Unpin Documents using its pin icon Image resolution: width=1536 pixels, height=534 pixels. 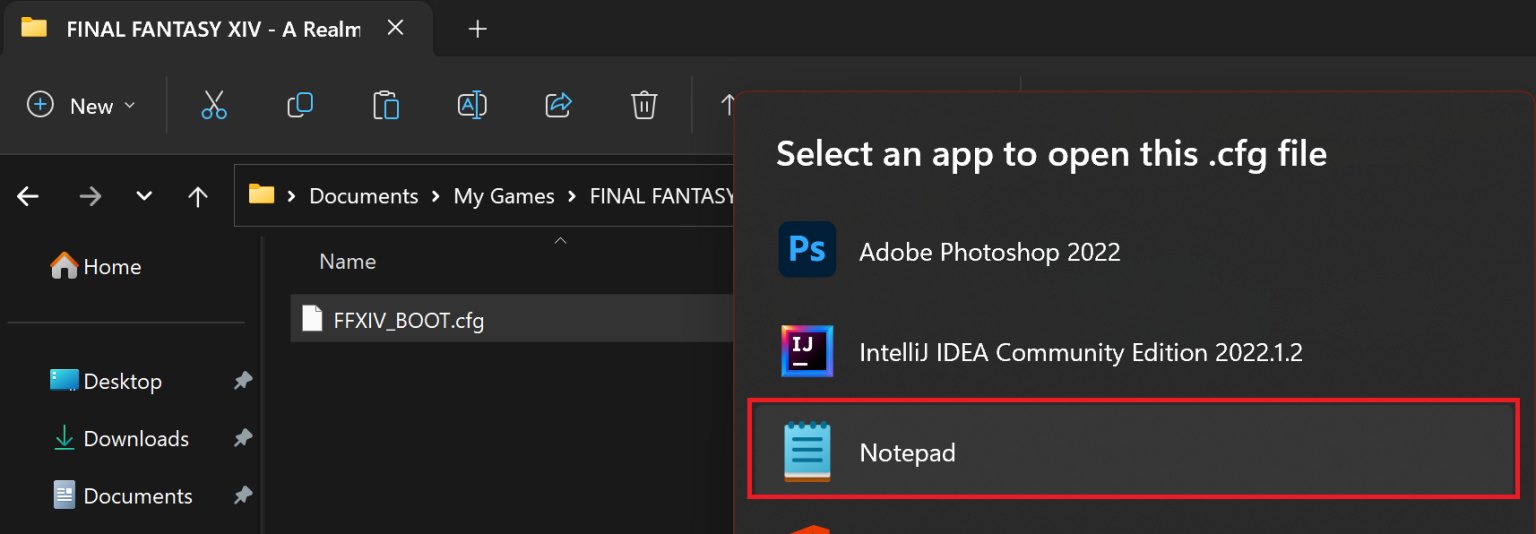pyautogui.click(x=242, y=496)
